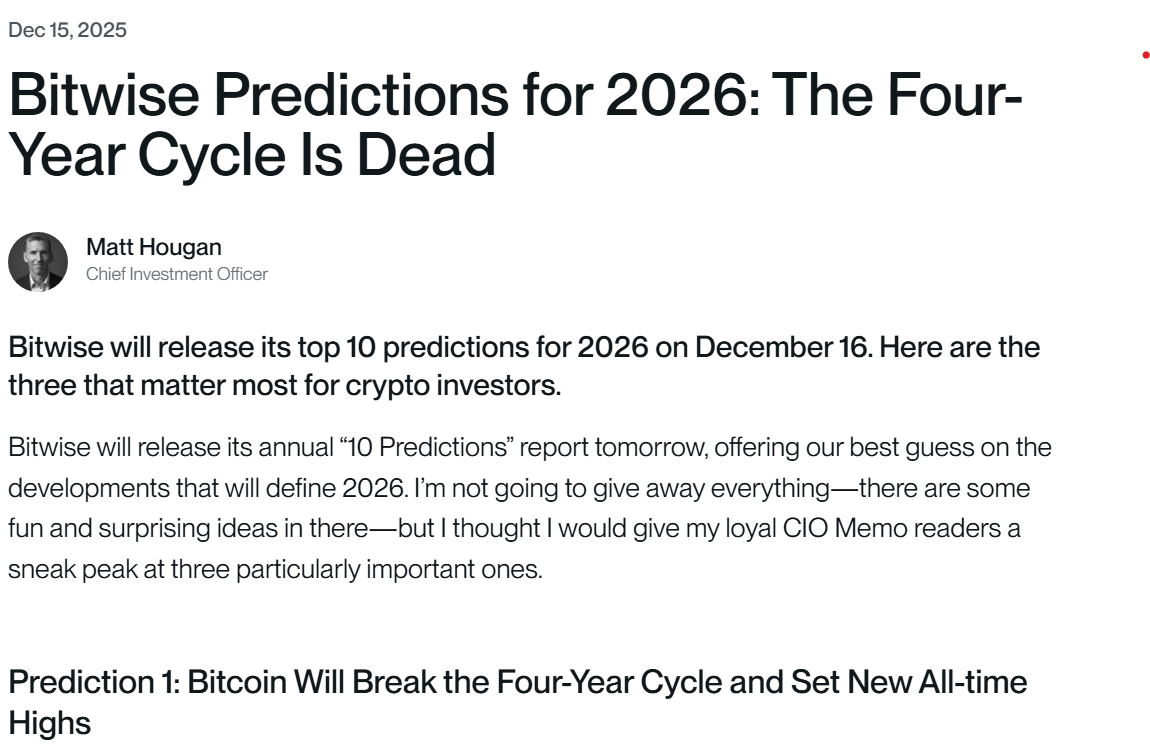Click the word "Highs" ending the Prediction heading
Viewport: 1150px width, 753px height.
point(49,723)
